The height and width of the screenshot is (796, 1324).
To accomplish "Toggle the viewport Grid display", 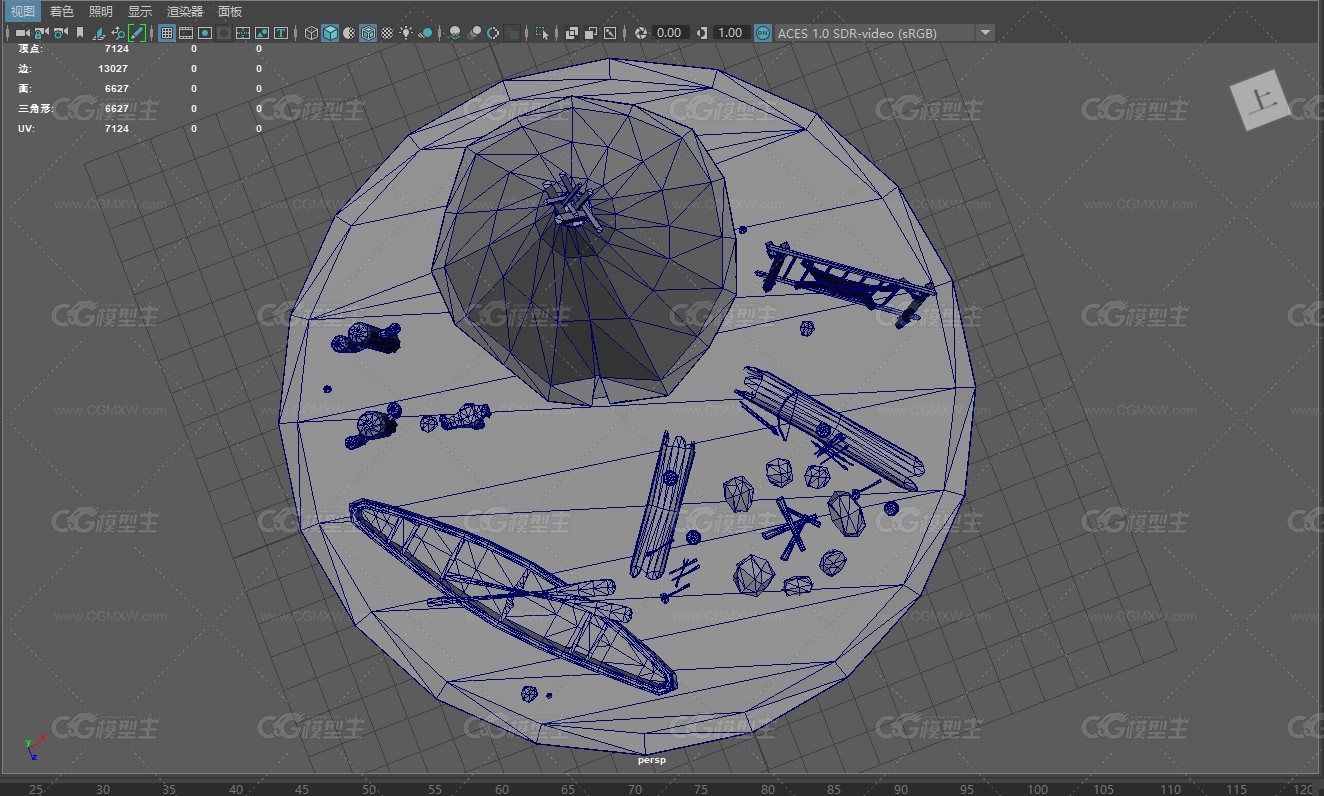I will 167,33.
